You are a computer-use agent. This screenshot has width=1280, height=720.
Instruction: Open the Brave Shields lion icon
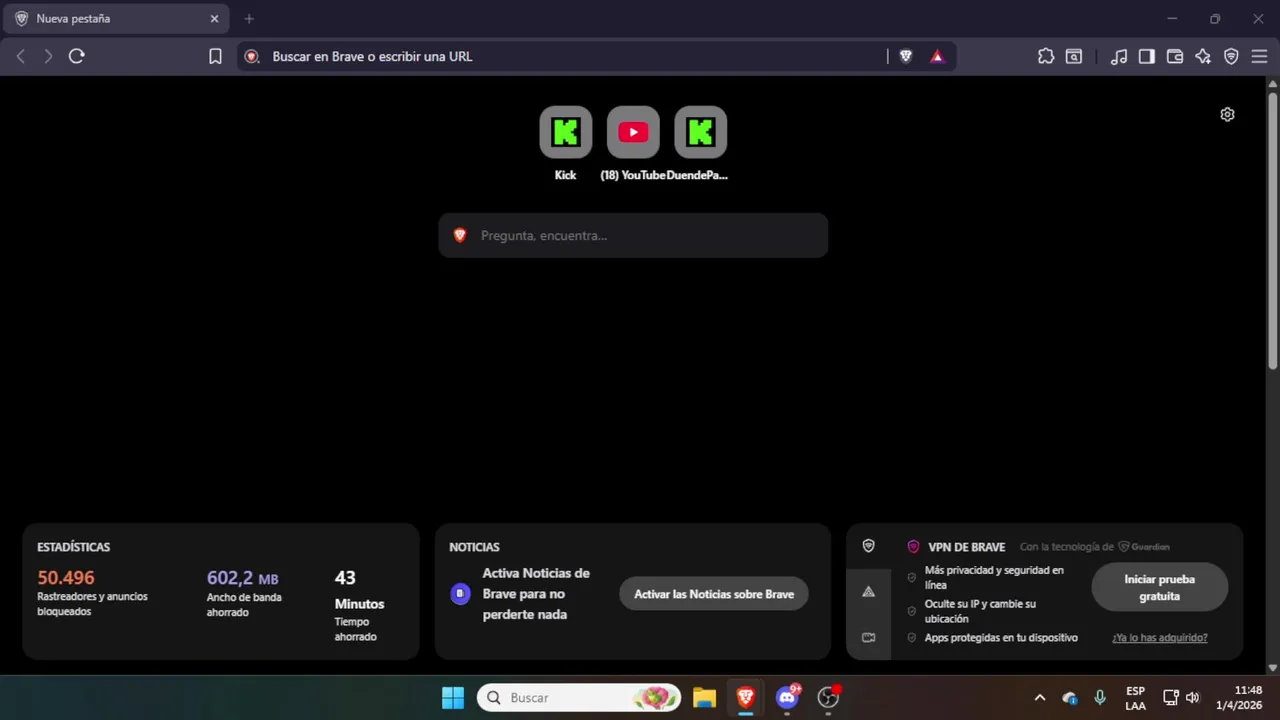906,56
